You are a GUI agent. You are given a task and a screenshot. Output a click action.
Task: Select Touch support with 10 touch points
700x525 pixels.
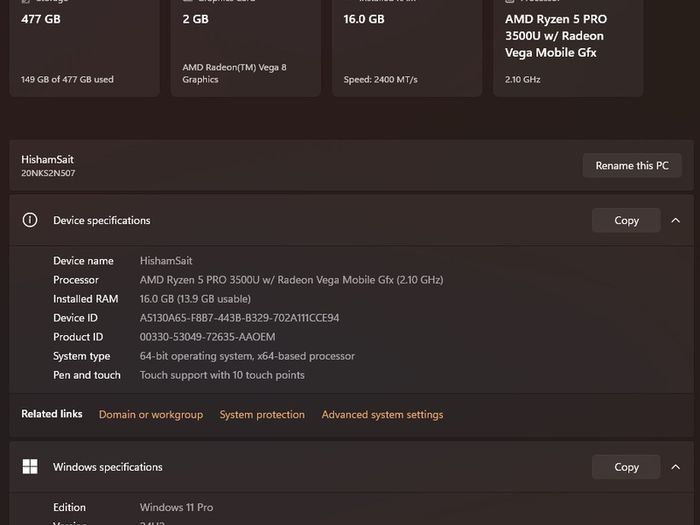(x=222, y=375)
